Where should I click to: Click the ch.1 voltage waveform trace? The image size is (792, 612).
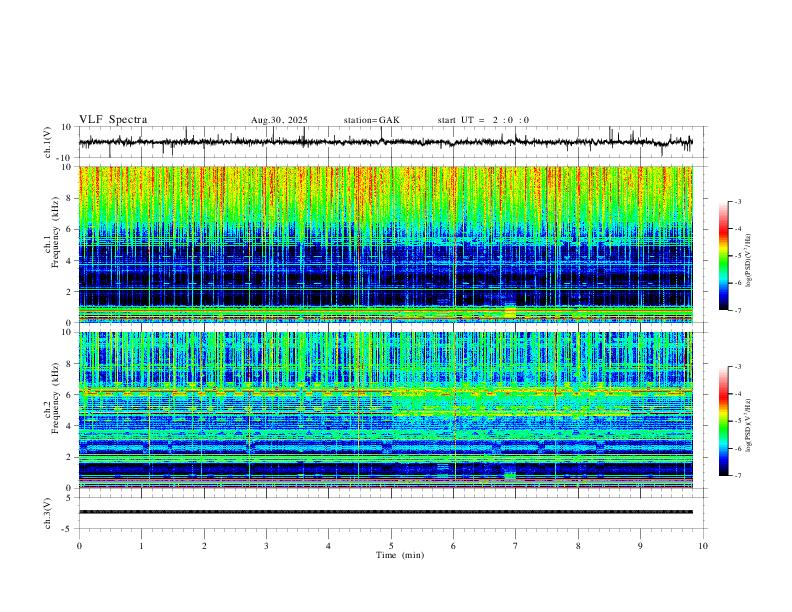(386, 142)
